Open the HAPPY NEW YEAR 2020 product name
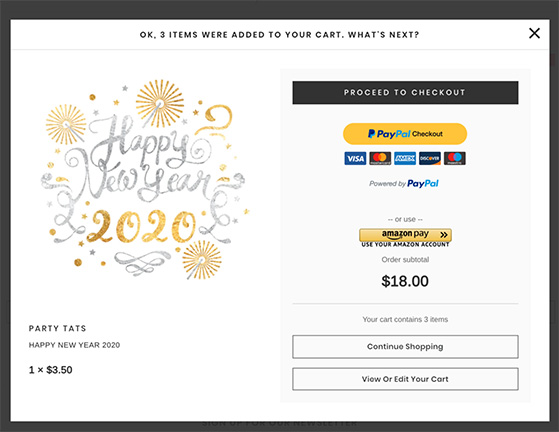The height and width of the screenshot is (432, 559). (74, 345)
